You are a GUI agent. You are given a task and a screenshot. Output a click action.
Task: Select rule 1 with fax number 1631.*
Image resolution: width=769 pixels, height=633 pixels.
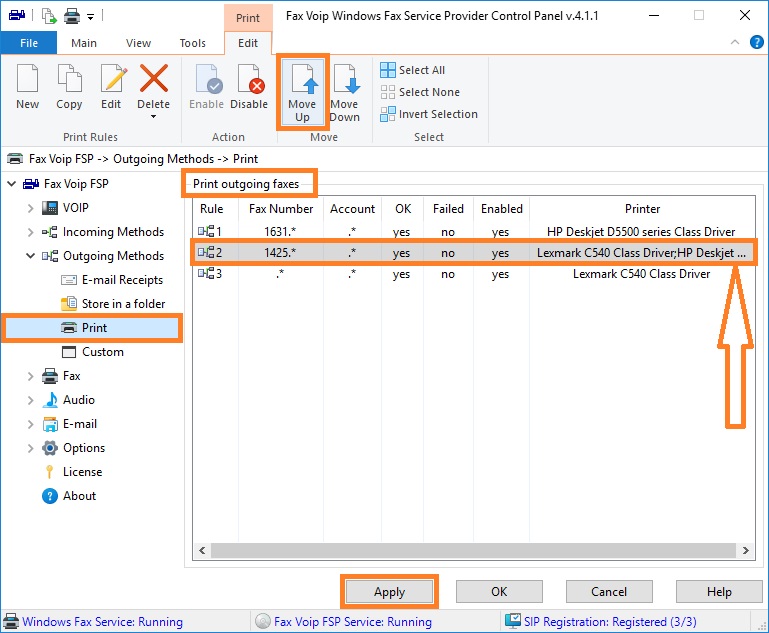[473, 231]
